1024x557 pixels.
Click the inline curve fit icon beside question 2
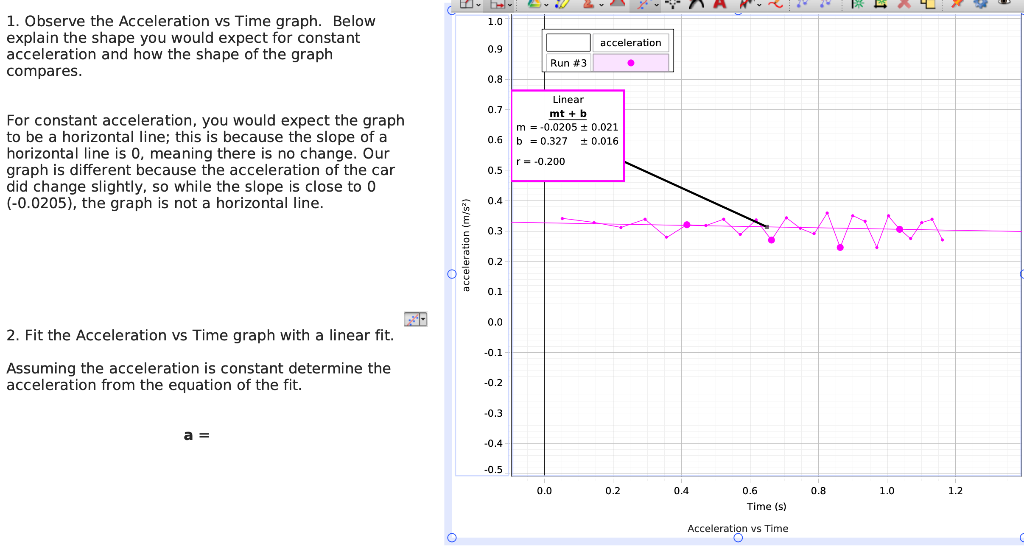(x=412, y=319)
